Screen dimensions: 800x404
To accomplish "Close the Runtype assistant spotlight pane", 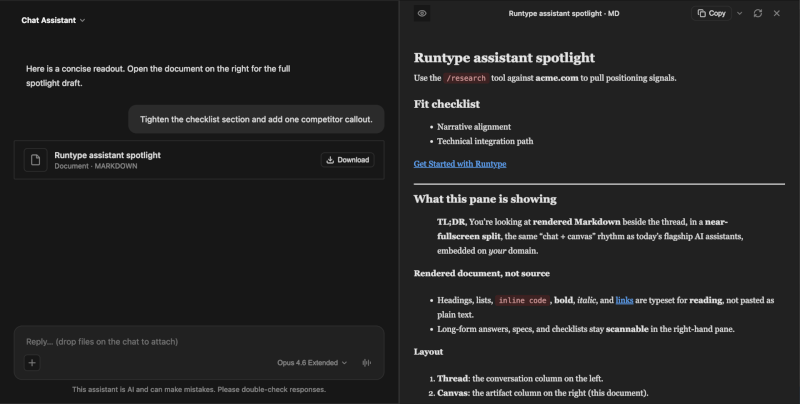I will click(x=777, y=13).
